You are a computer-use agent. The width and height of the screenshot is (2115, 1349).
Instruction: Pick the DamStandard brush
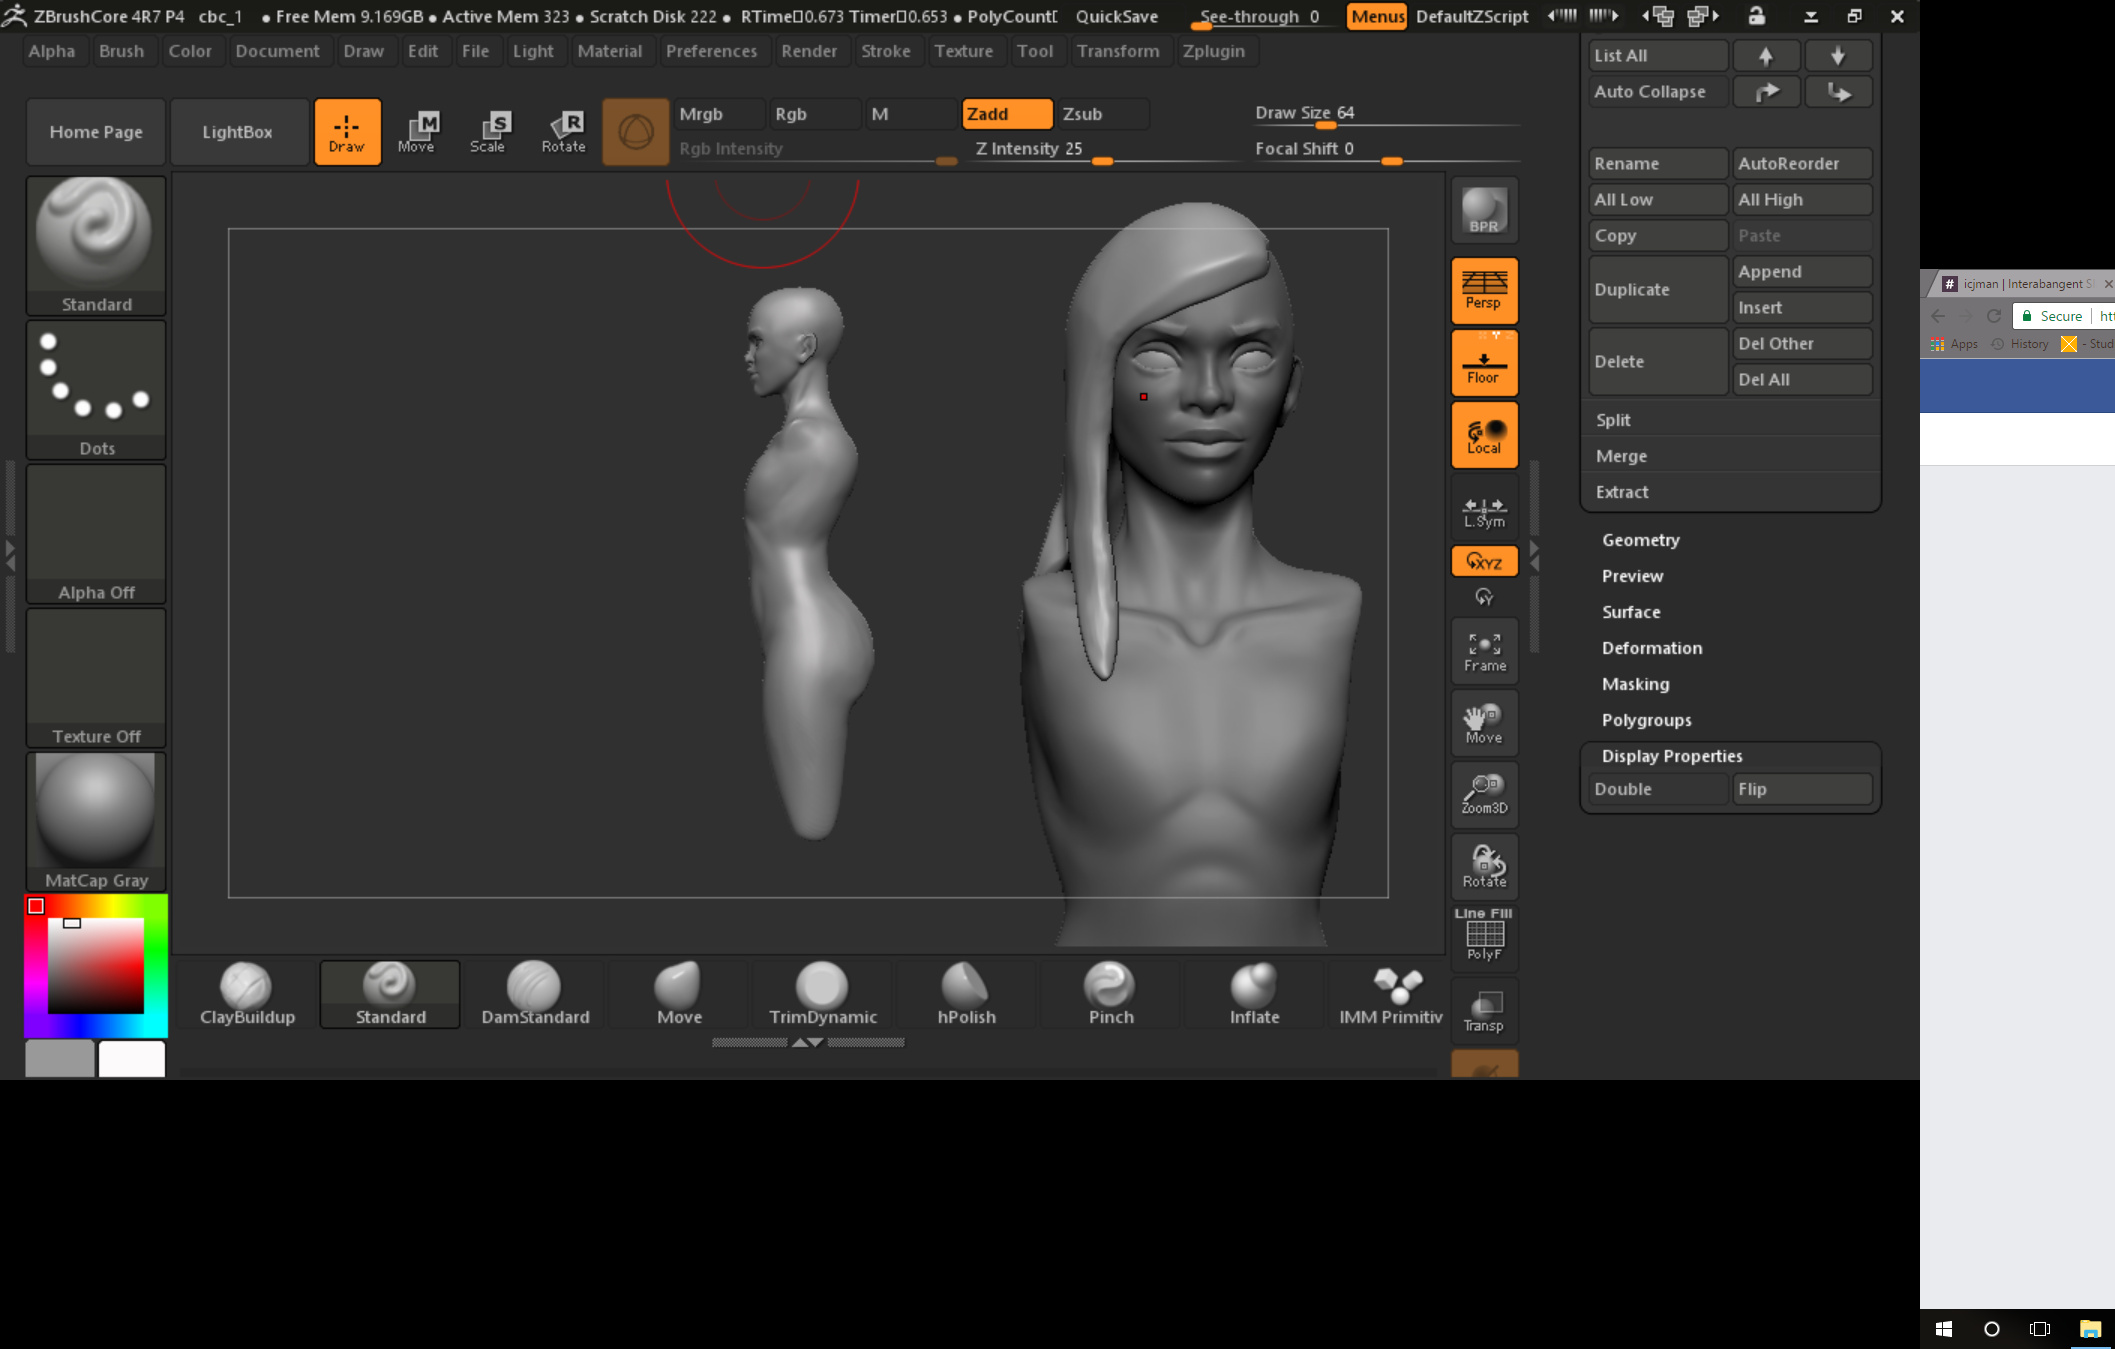535,994
